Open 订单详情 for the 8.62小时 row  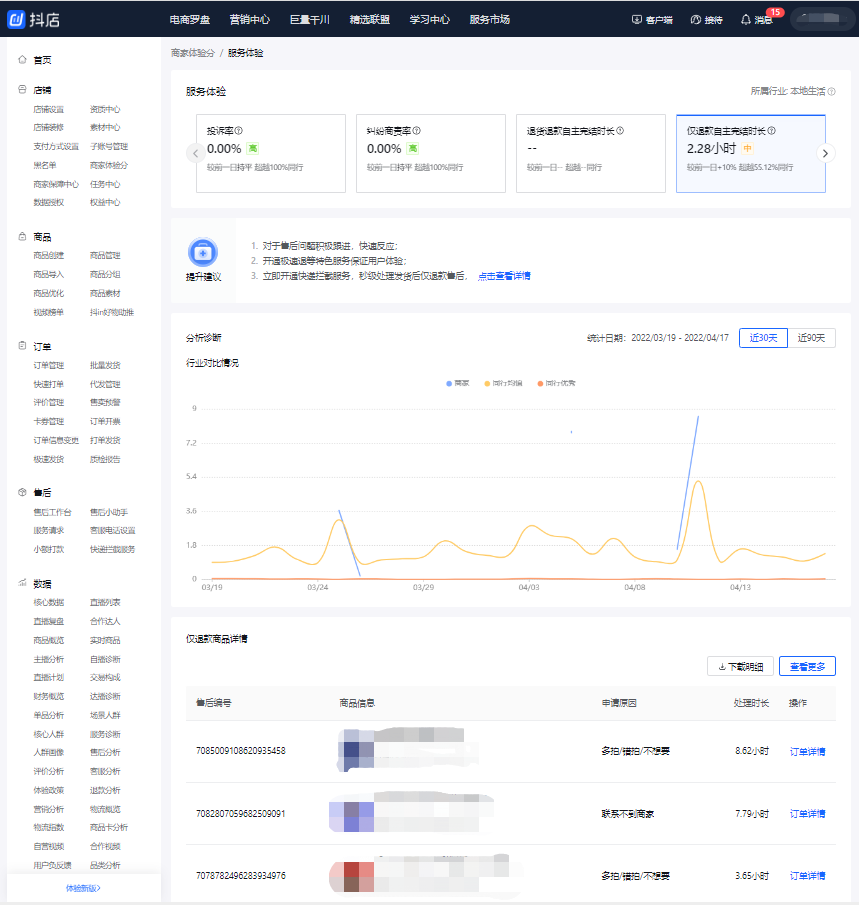pos(807,751)
